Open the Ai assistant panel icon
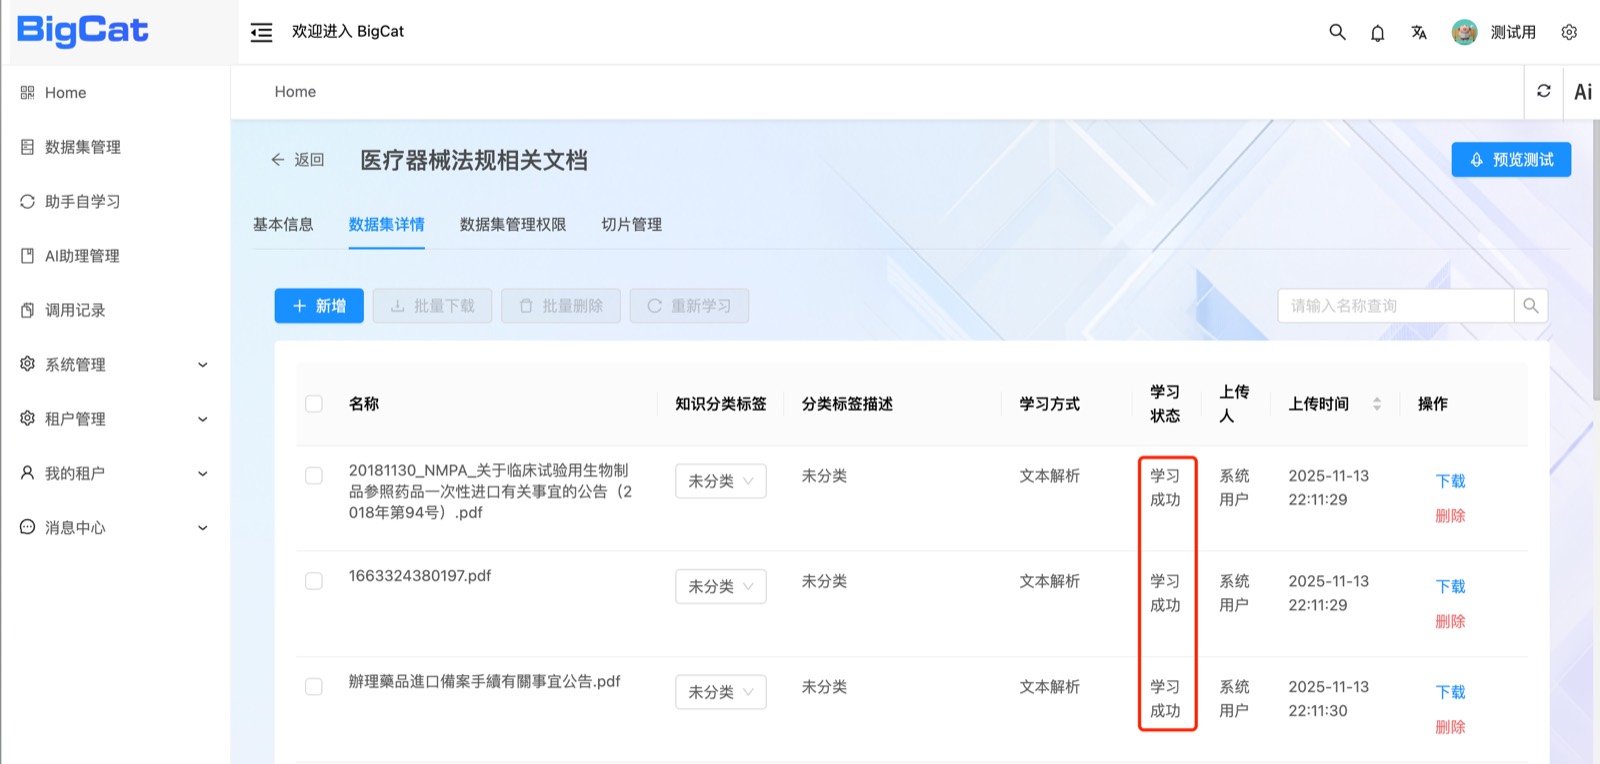Viewport: 1600px width, 764px height. (1583, 92)
